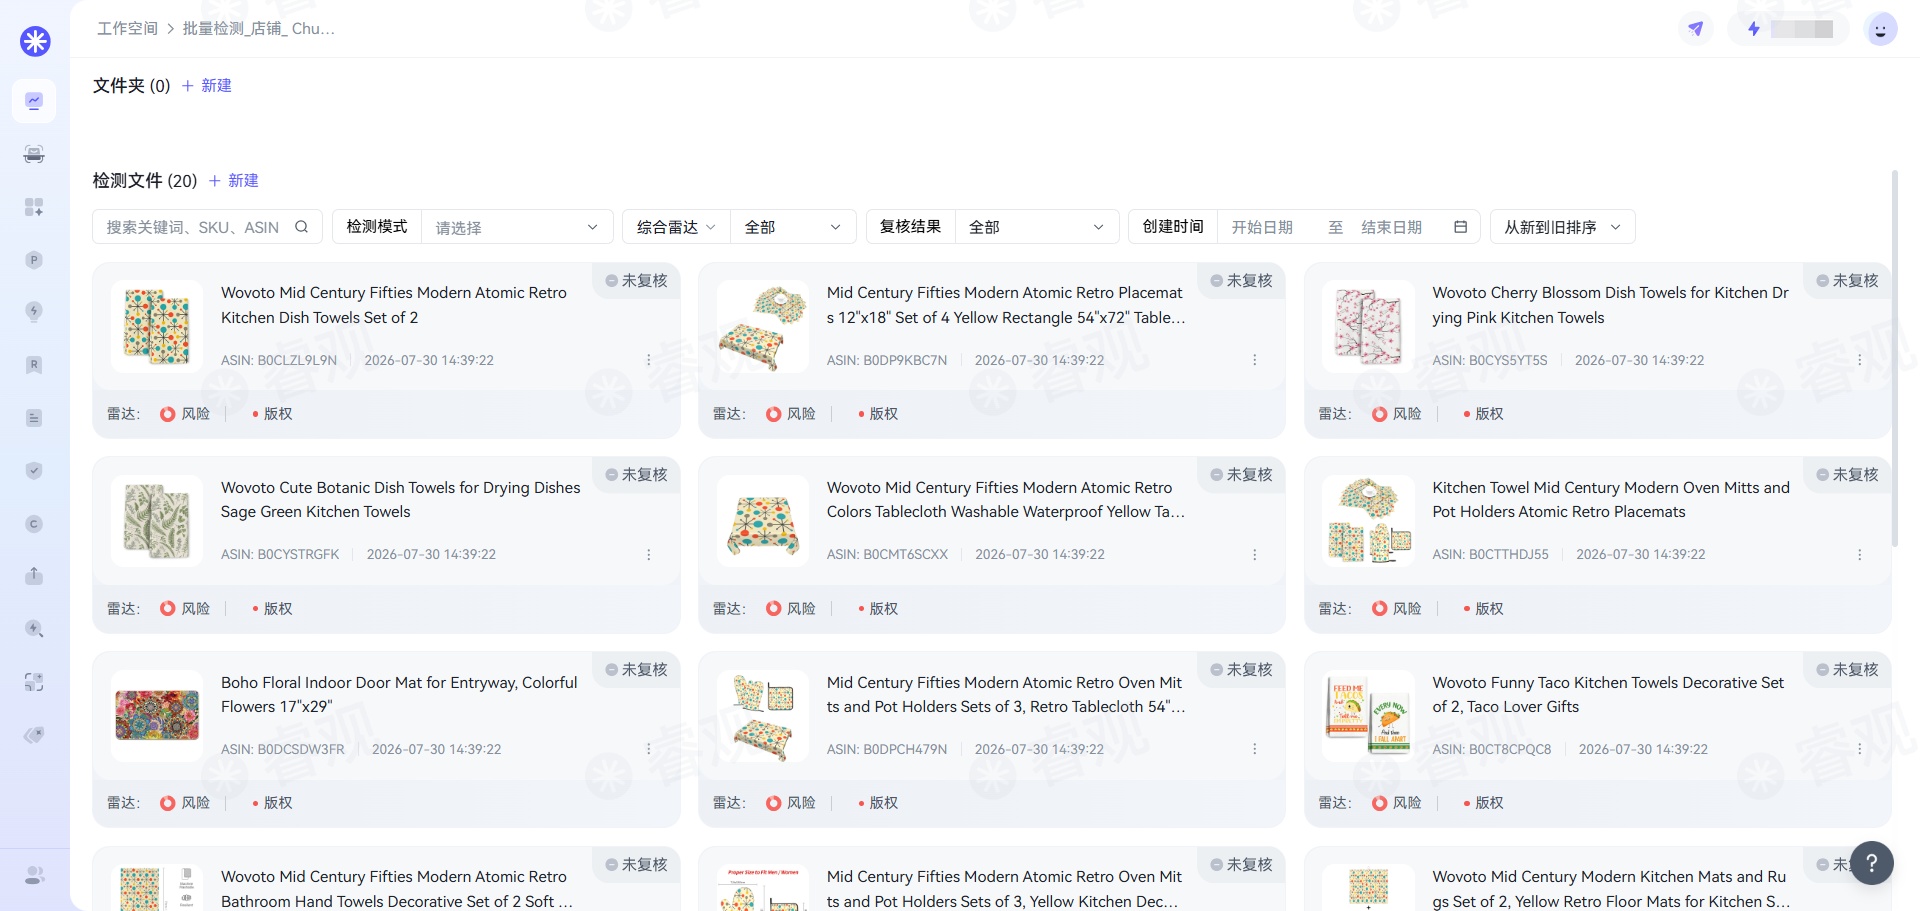Image resolution: width=1920 pixels, height=911 pixels.
Task: Click the blue snowflake app logo
Action: pyautogui.click(x=35, y=41)
